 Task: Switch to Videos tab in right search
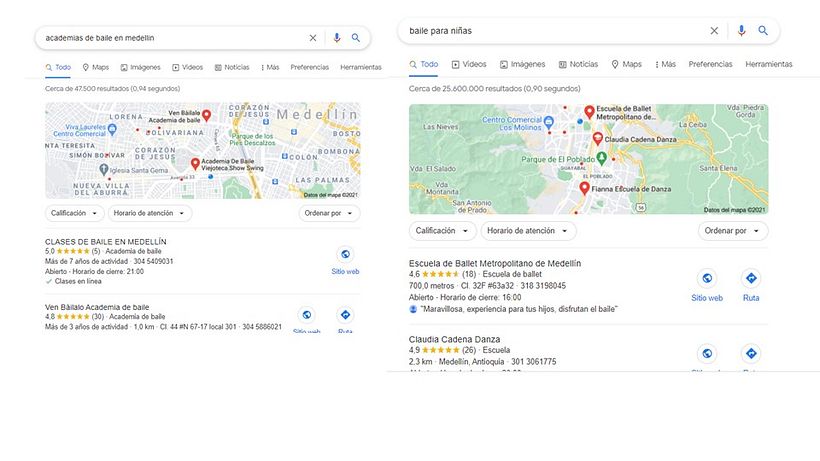pos(468,64)
